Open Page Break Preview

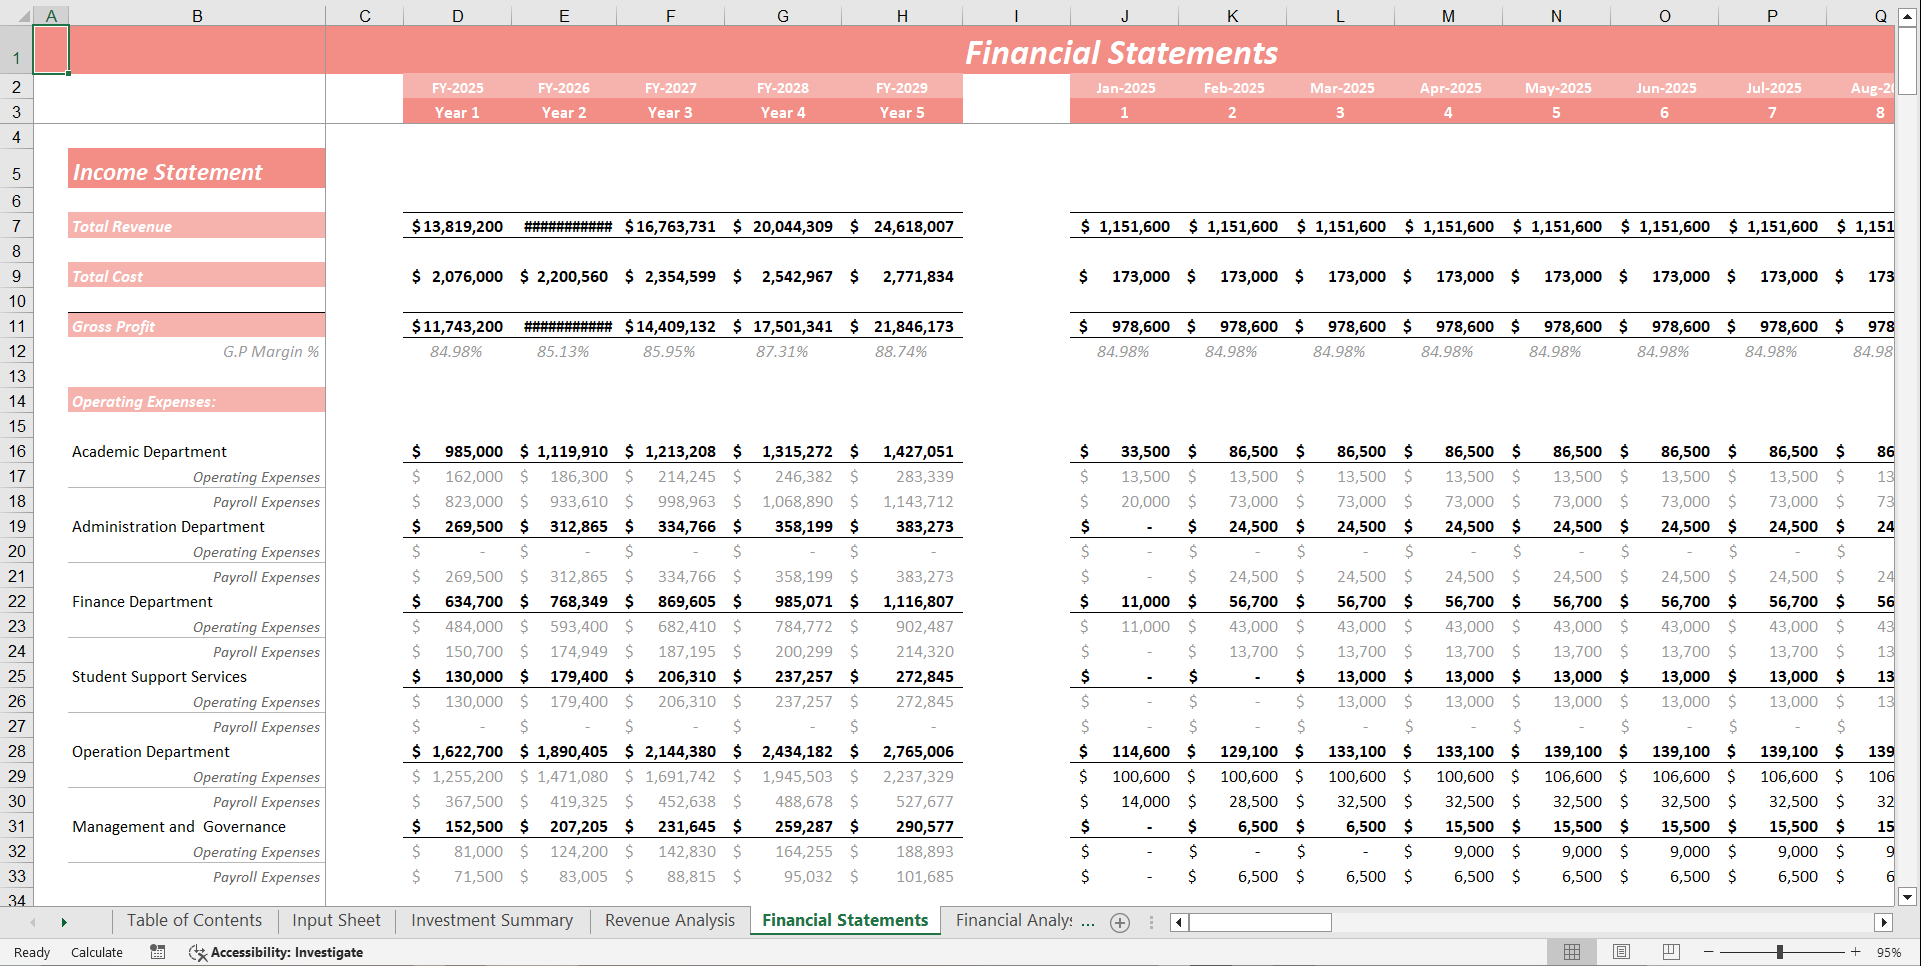[1671, 952]
